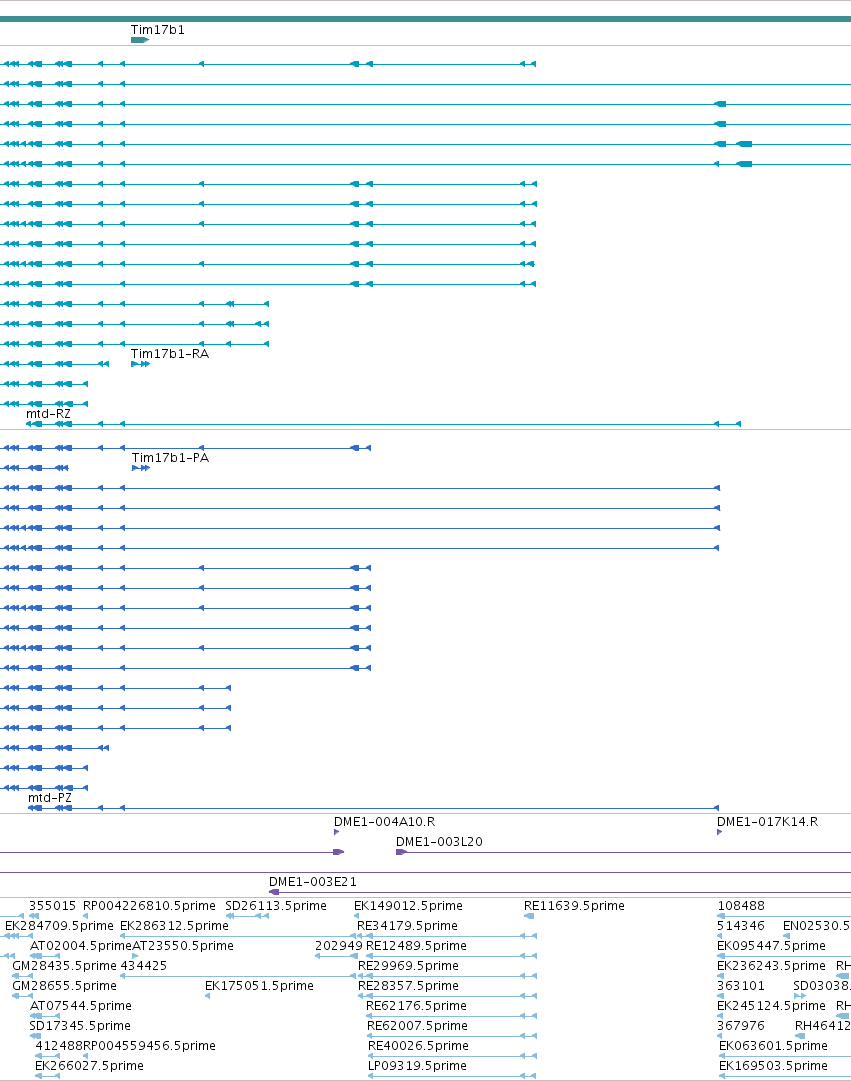Viewport: 851px width, 1081px height.
Task: Click EST label 363101
Action: click(741, 986)
